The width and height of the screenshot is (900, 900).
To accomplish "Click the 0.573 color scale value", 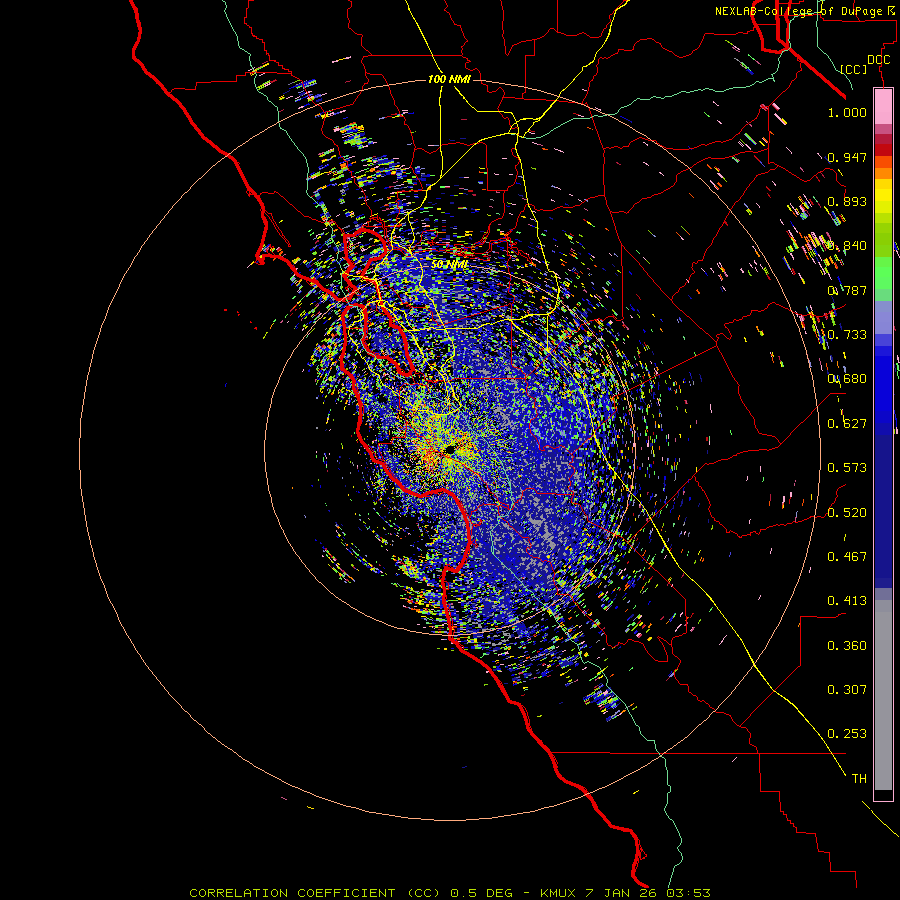I will coord(847,468).
